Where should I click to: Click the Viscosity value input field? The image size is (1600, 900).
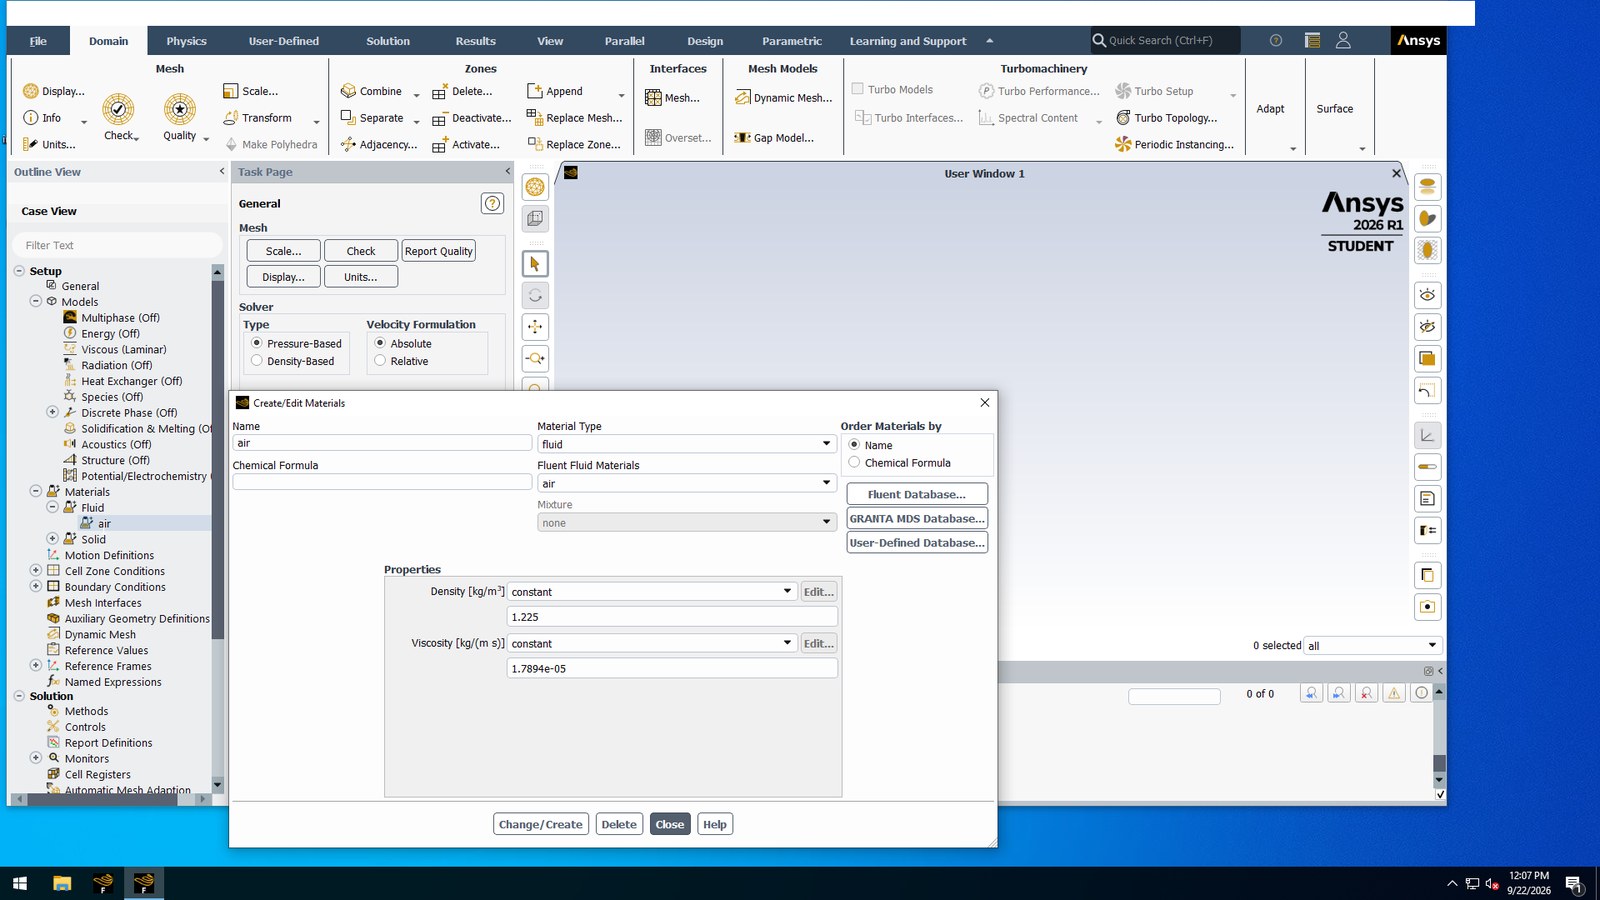coord(672,669)
